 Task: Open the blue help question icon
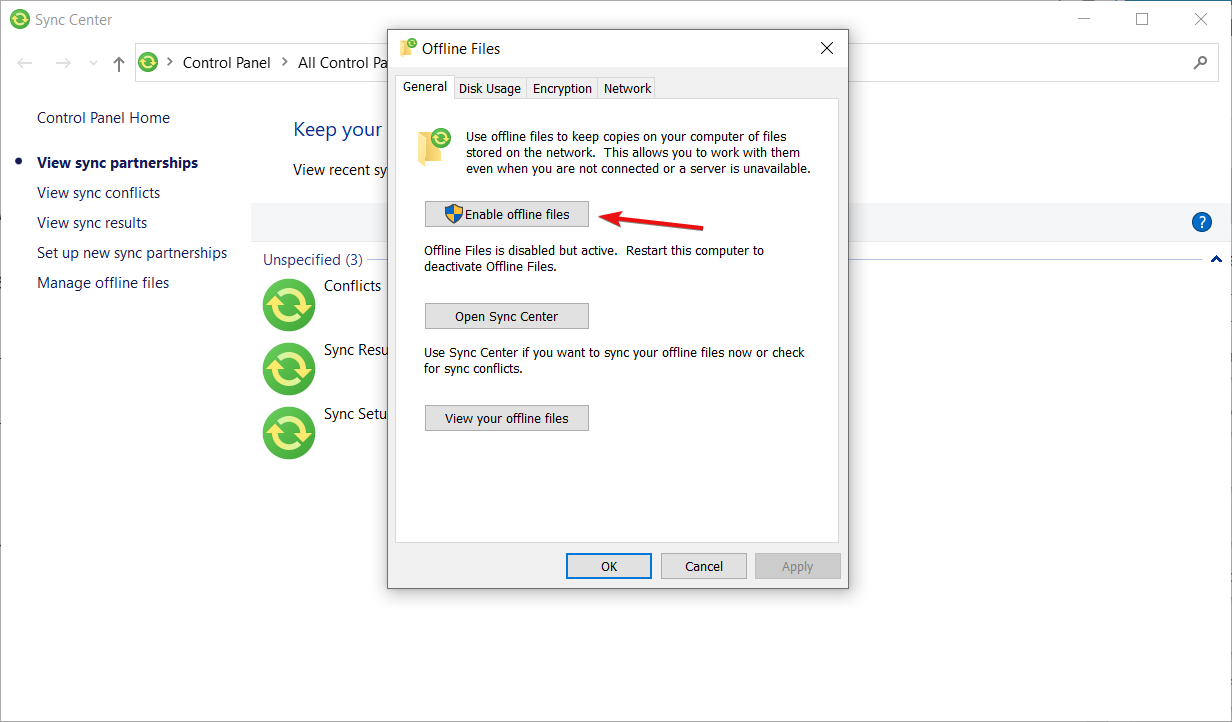pyautogui.click(x=1202, y=222)
